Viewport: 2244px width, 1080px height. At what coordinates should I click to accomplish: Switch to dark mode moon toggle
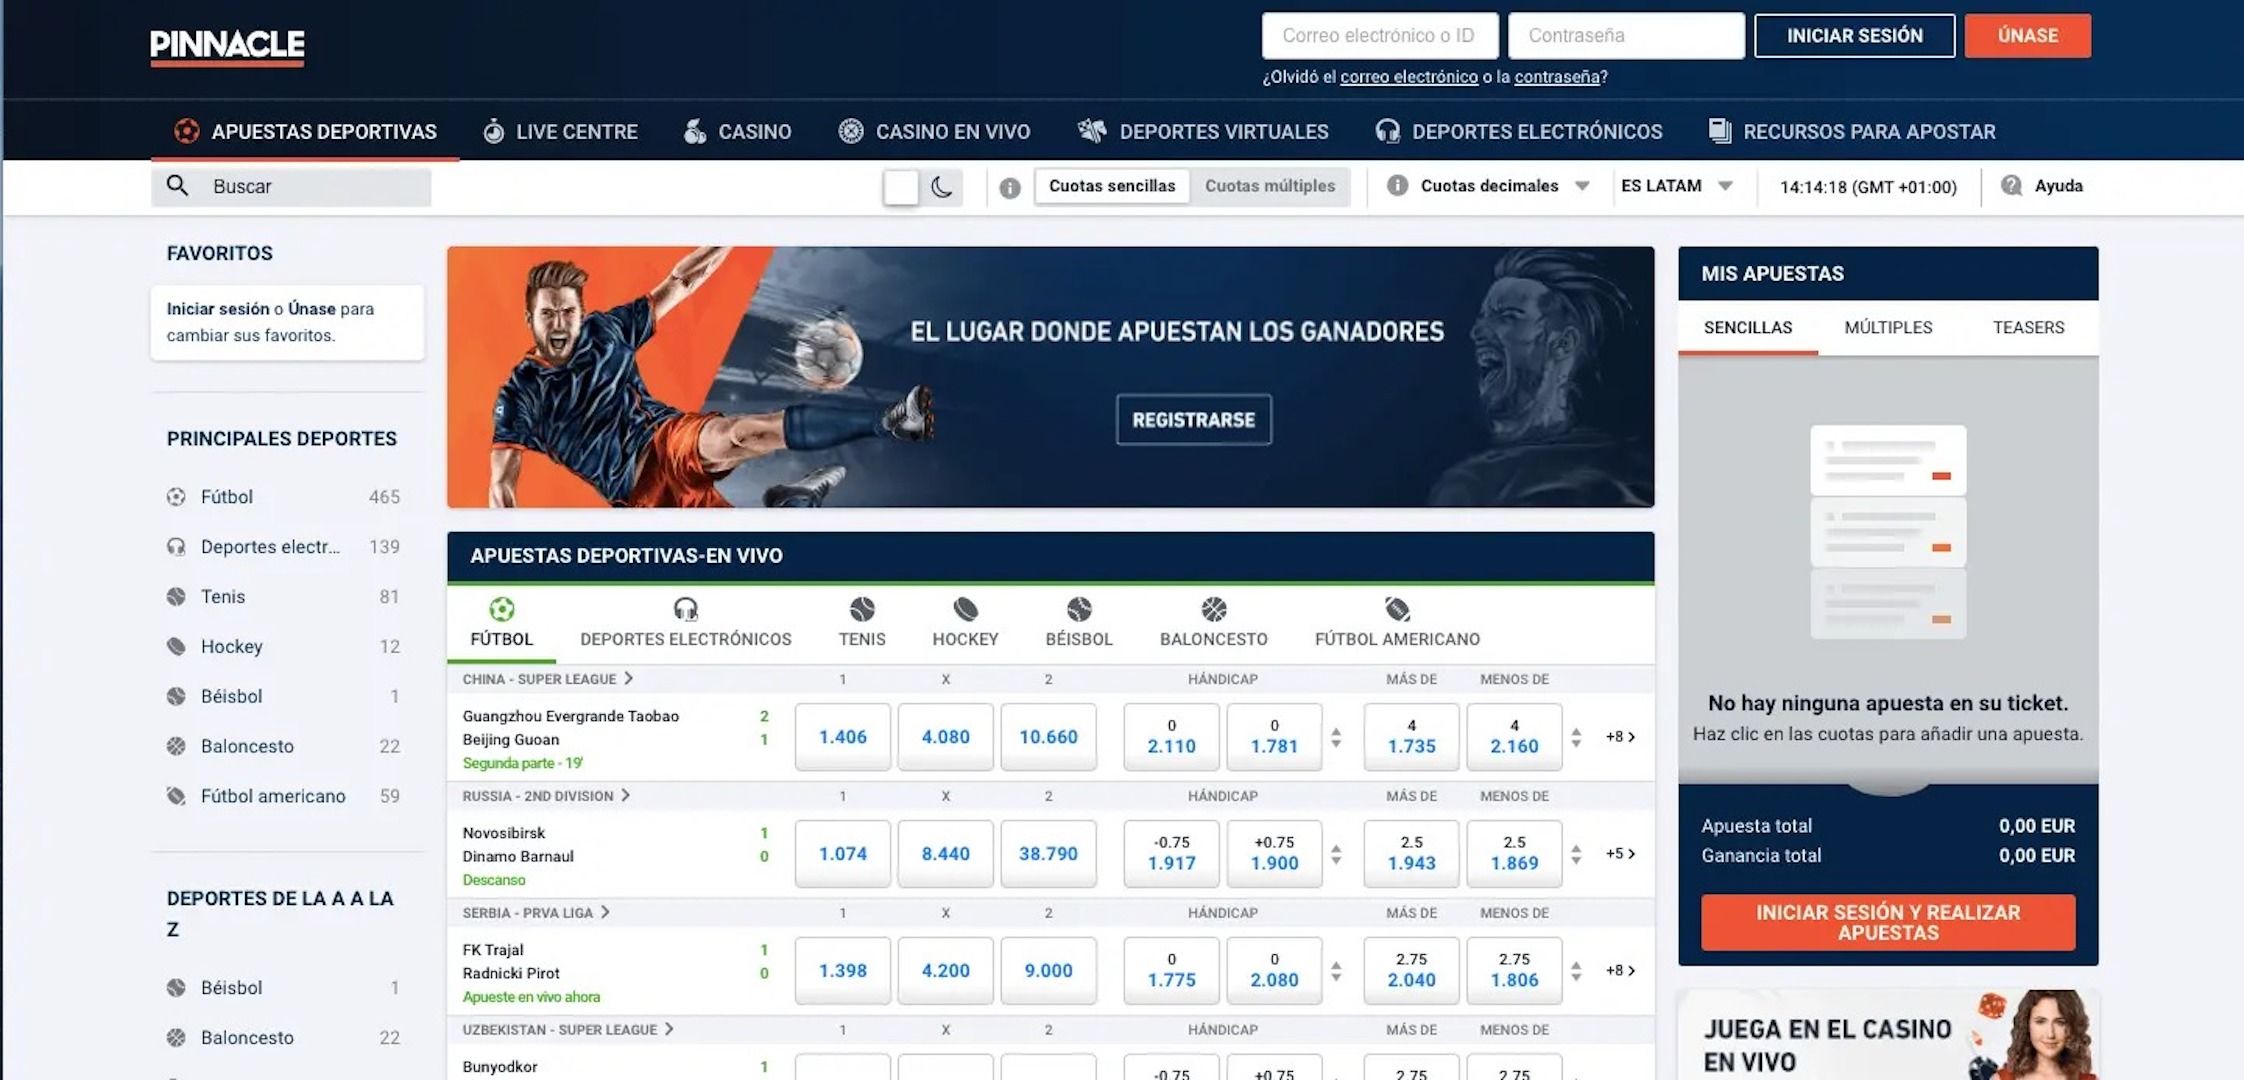[941, 187]
